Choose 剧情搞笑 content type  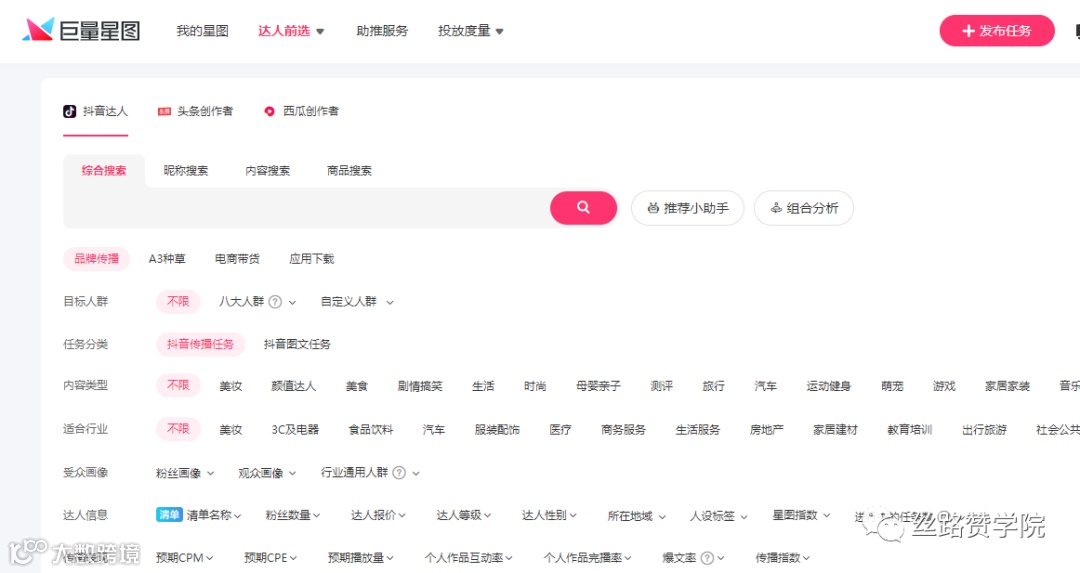(x=420, y=386)
